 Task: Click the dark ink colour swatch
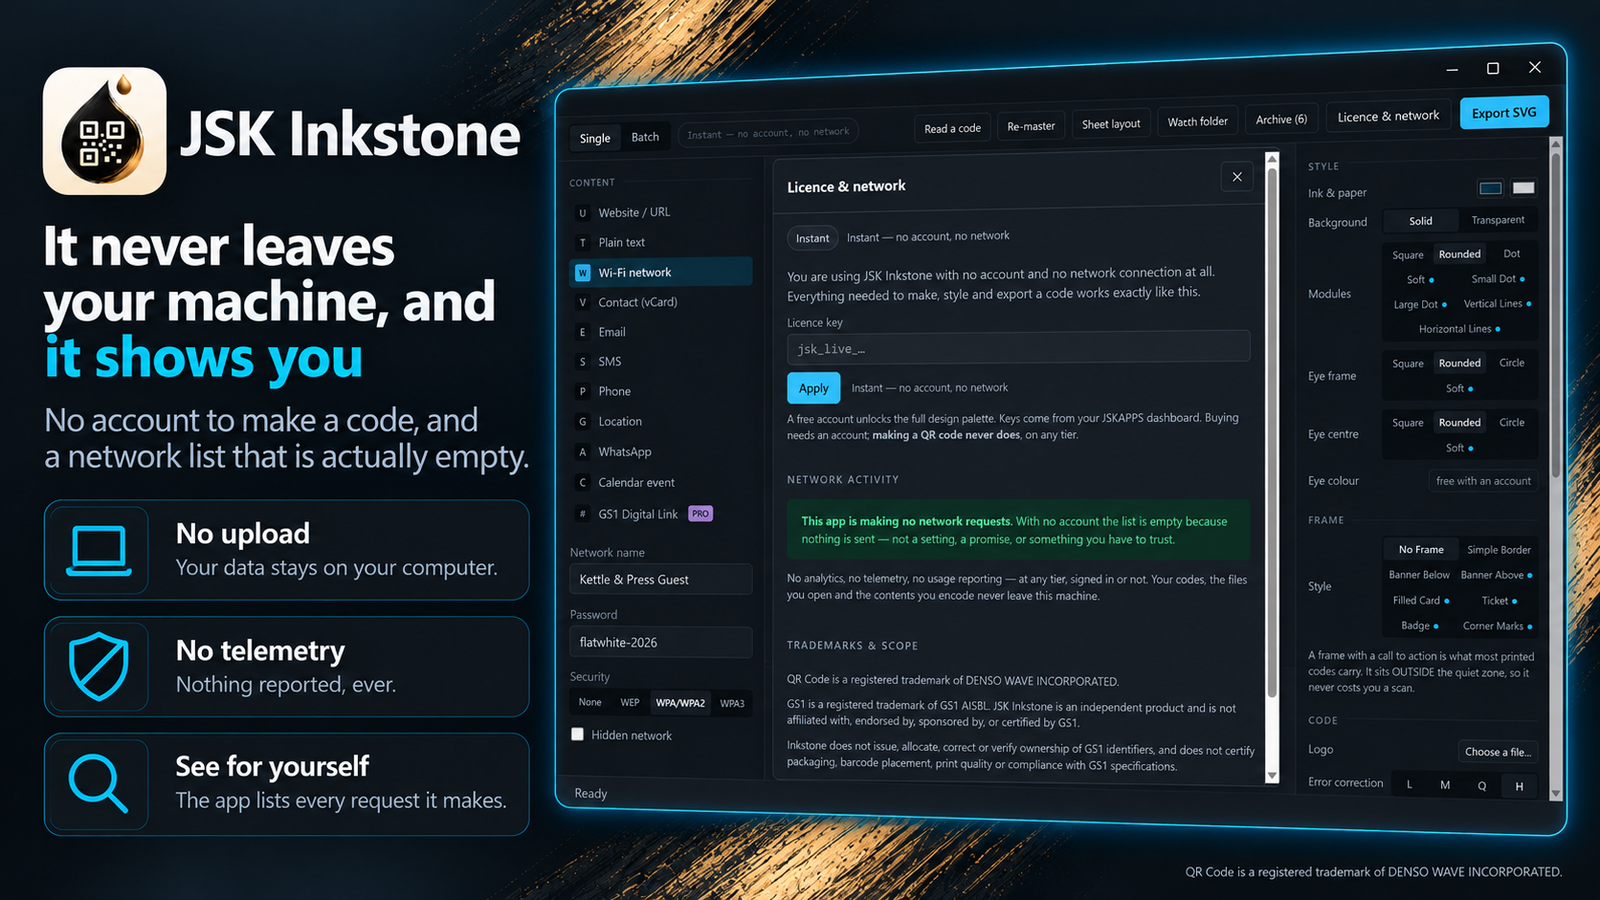[1490, 188]
